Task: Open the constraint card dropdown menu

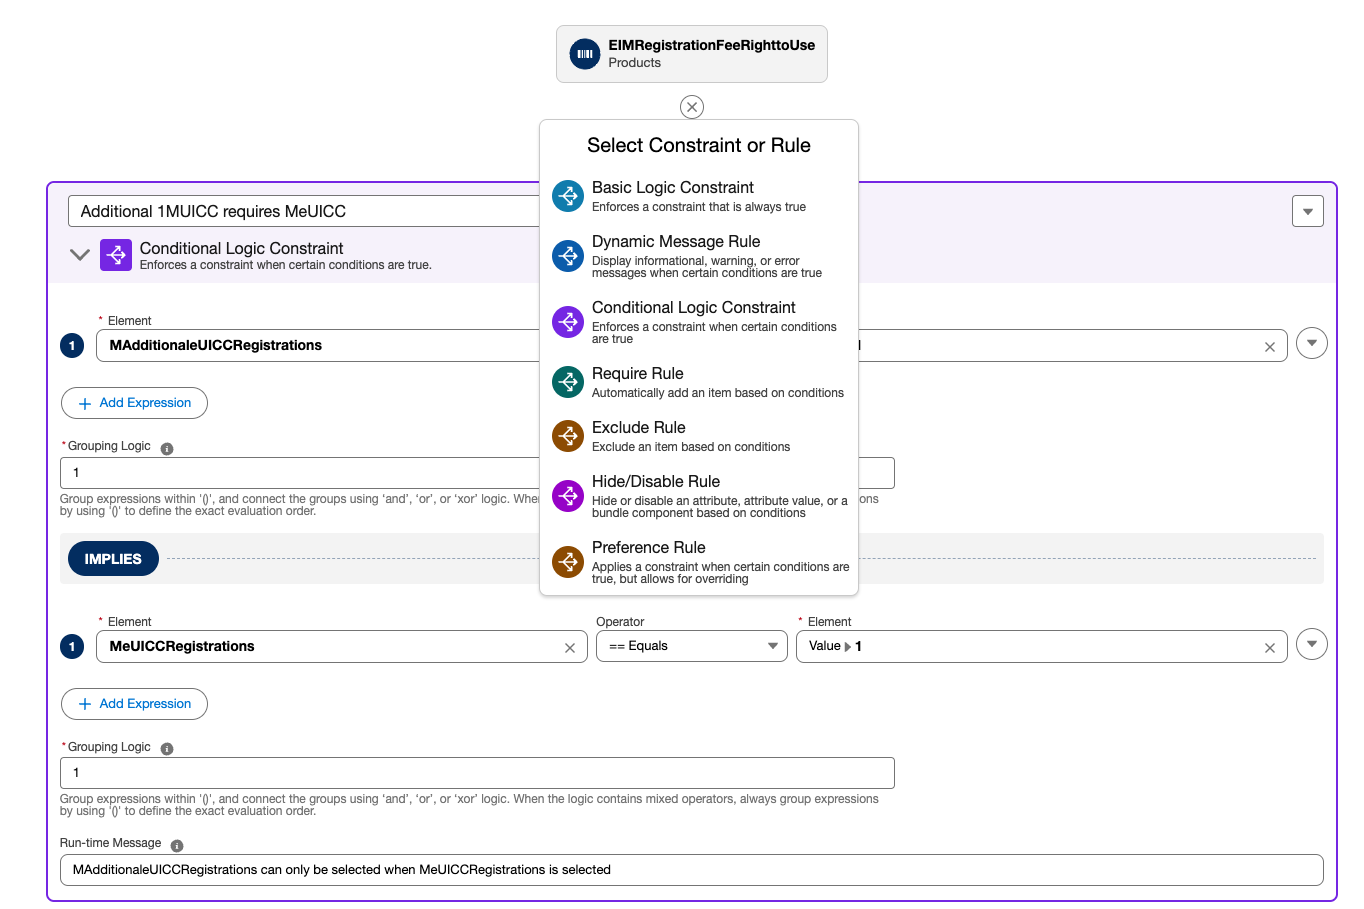Action: (1308, 211)
